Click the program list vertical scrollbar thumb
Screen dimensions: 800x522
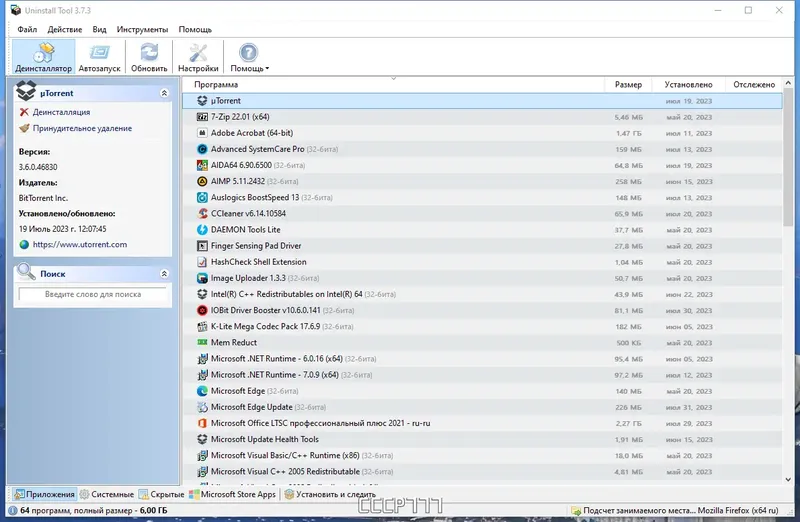pos(788,157)
